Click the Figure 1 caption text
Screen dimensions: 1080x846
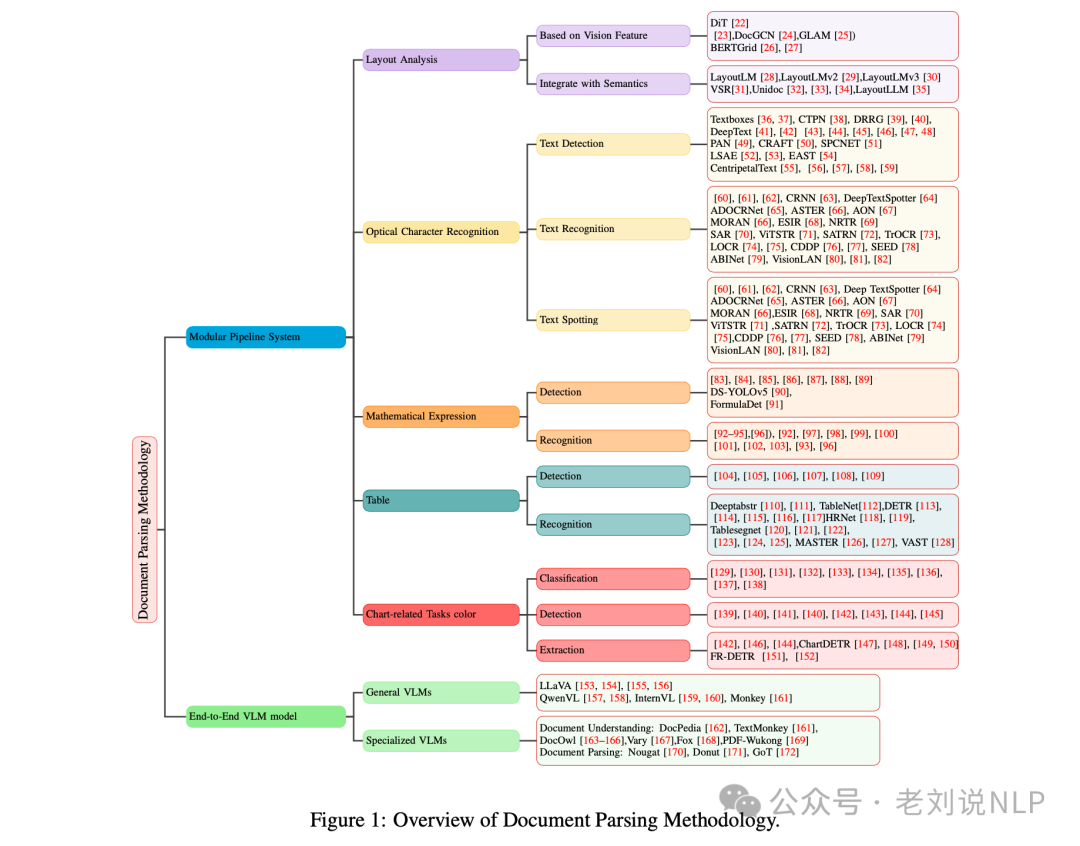(x=544, y=821)
